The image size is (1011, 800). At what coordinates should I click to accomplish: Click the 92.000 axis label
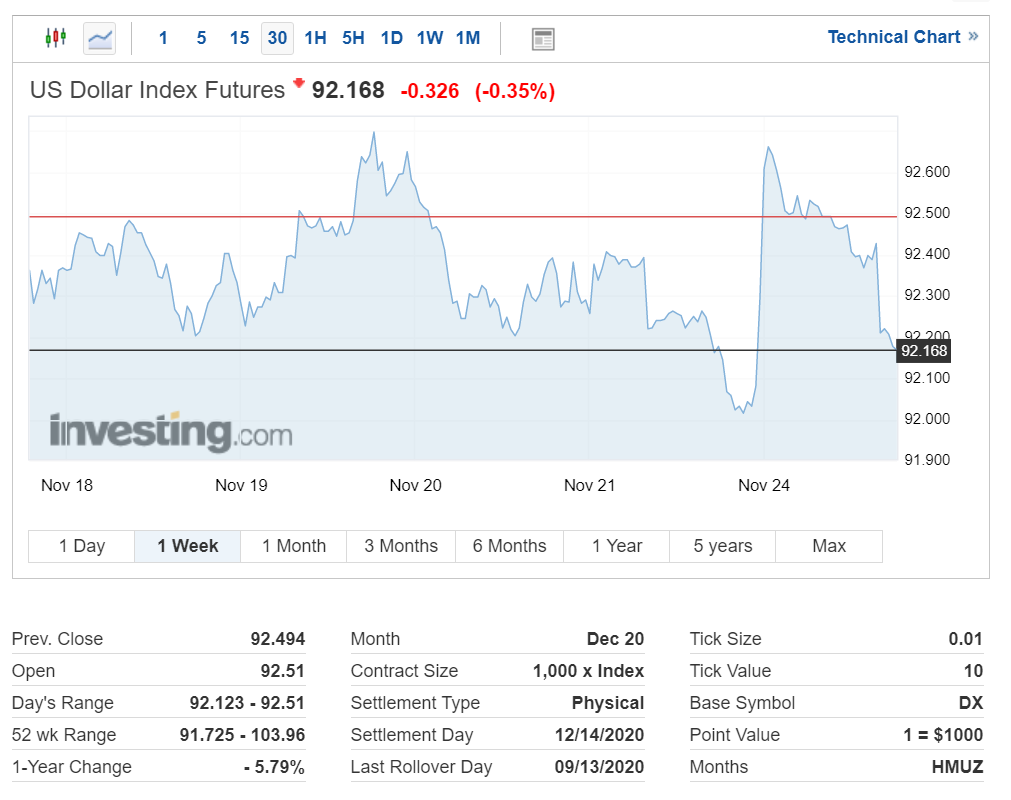pos(927,419)
